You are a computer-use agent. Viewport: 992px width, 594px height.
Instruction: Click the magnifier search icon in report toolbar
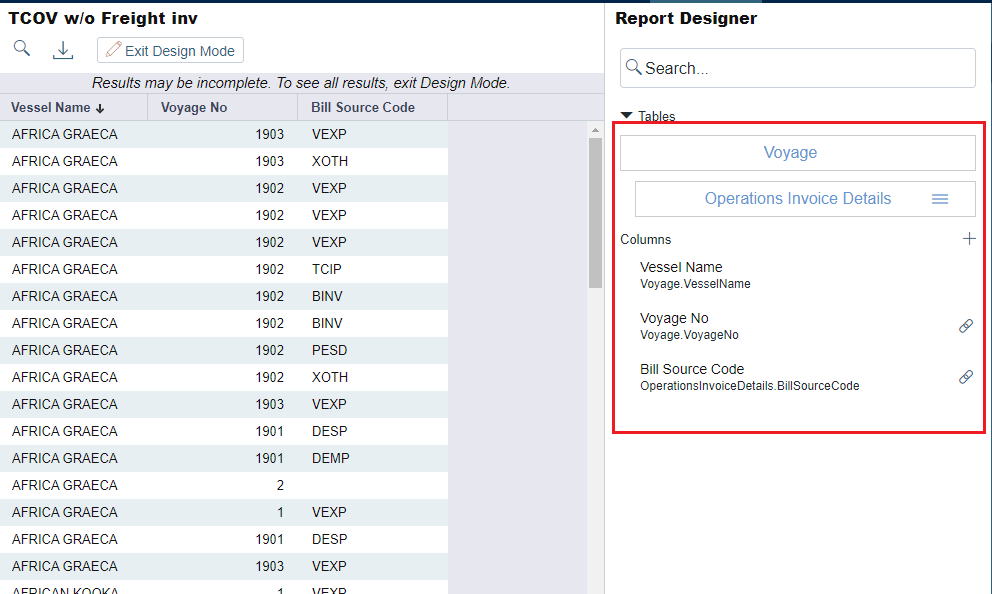21,49
